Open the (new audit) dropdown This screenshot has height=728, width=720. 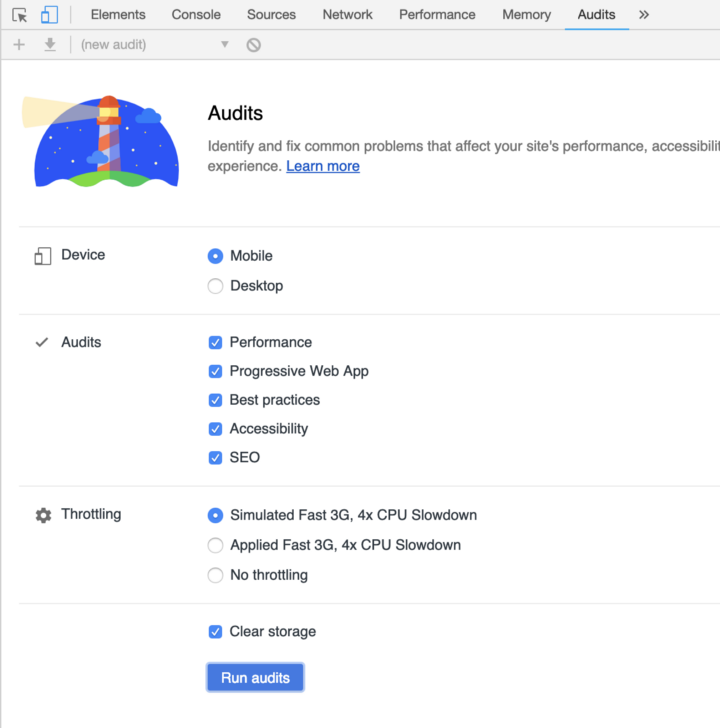point(155,45)
